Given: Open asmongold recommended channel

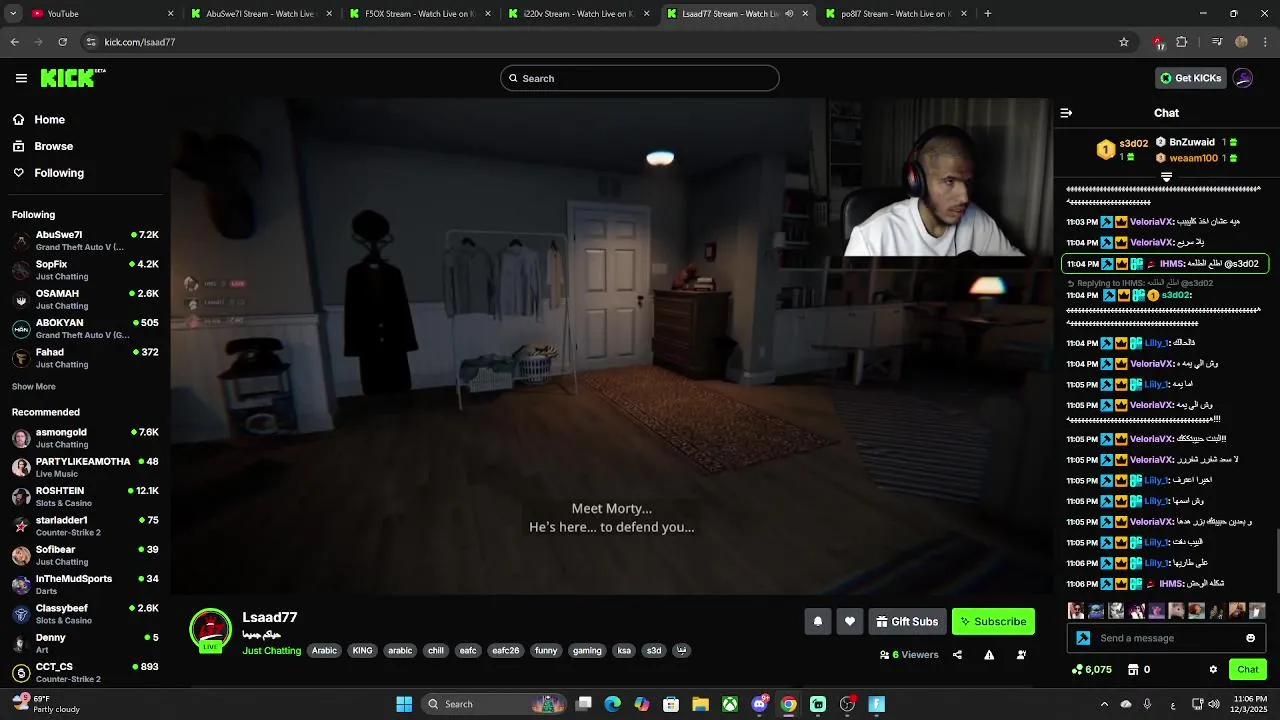Looking at the screenshot, I should tap(85, 438).
